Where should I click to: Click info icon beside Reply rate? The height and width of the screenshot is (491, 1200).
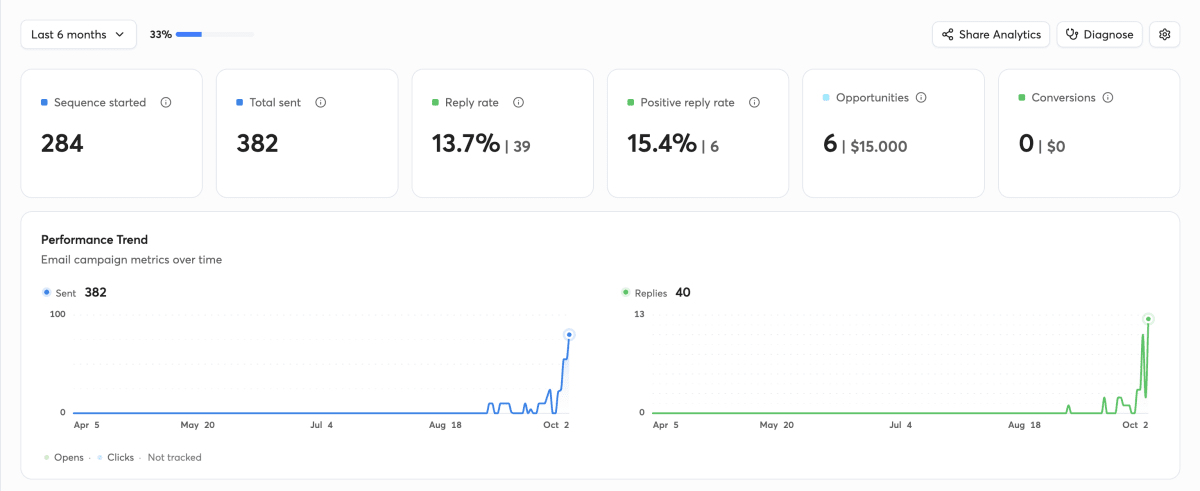point(519,102)
